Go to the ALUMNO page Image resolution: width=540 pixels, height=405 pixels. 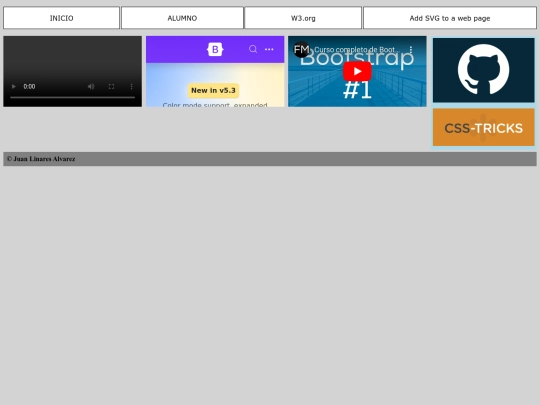pos(182,18)
